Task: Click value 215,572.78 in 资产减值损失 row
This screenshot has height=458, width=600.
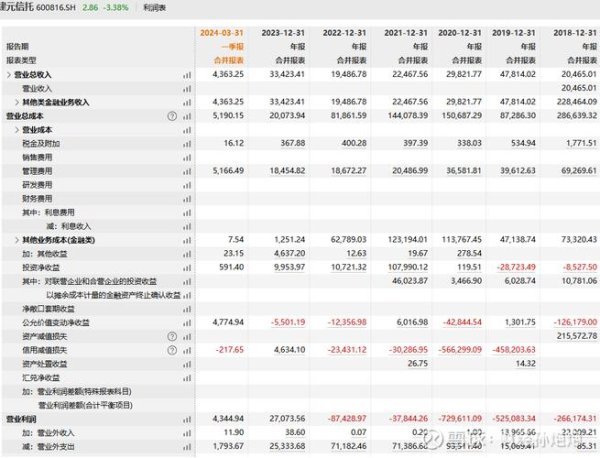Action: (x=577, y=336)
